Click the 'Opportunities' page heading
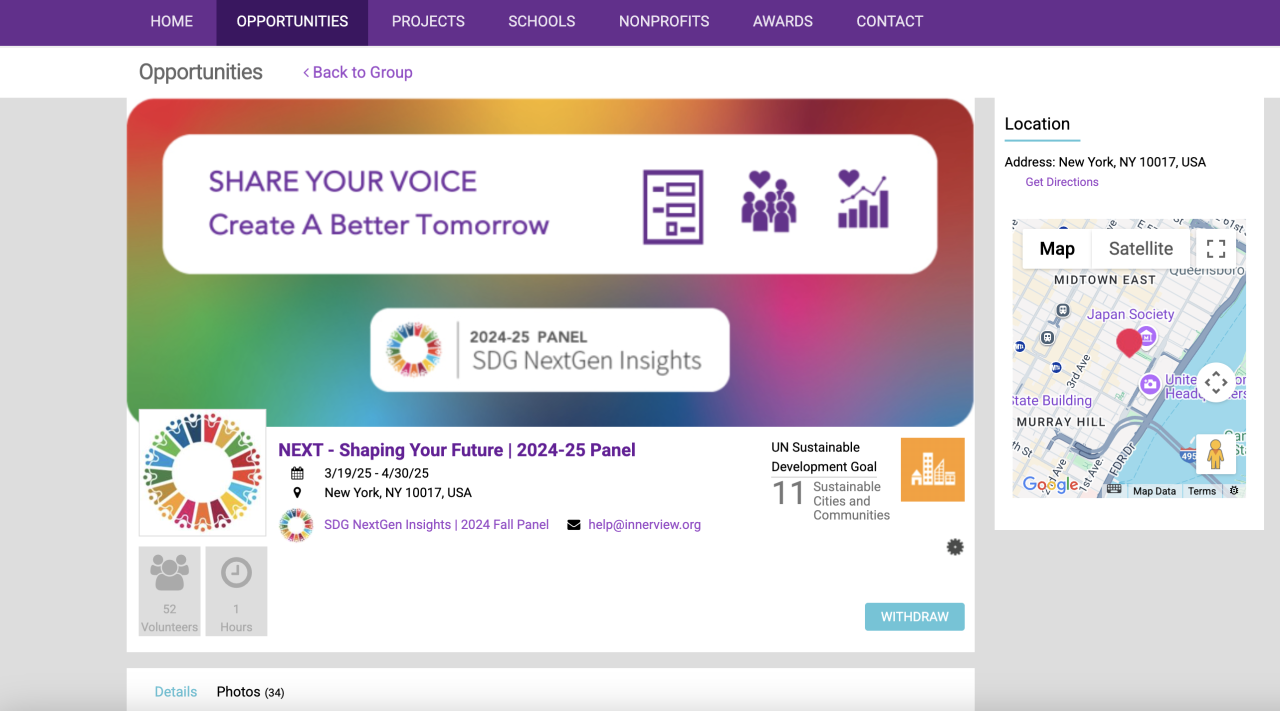Viewport: 1280px width, 711px height. click(201, 72)
